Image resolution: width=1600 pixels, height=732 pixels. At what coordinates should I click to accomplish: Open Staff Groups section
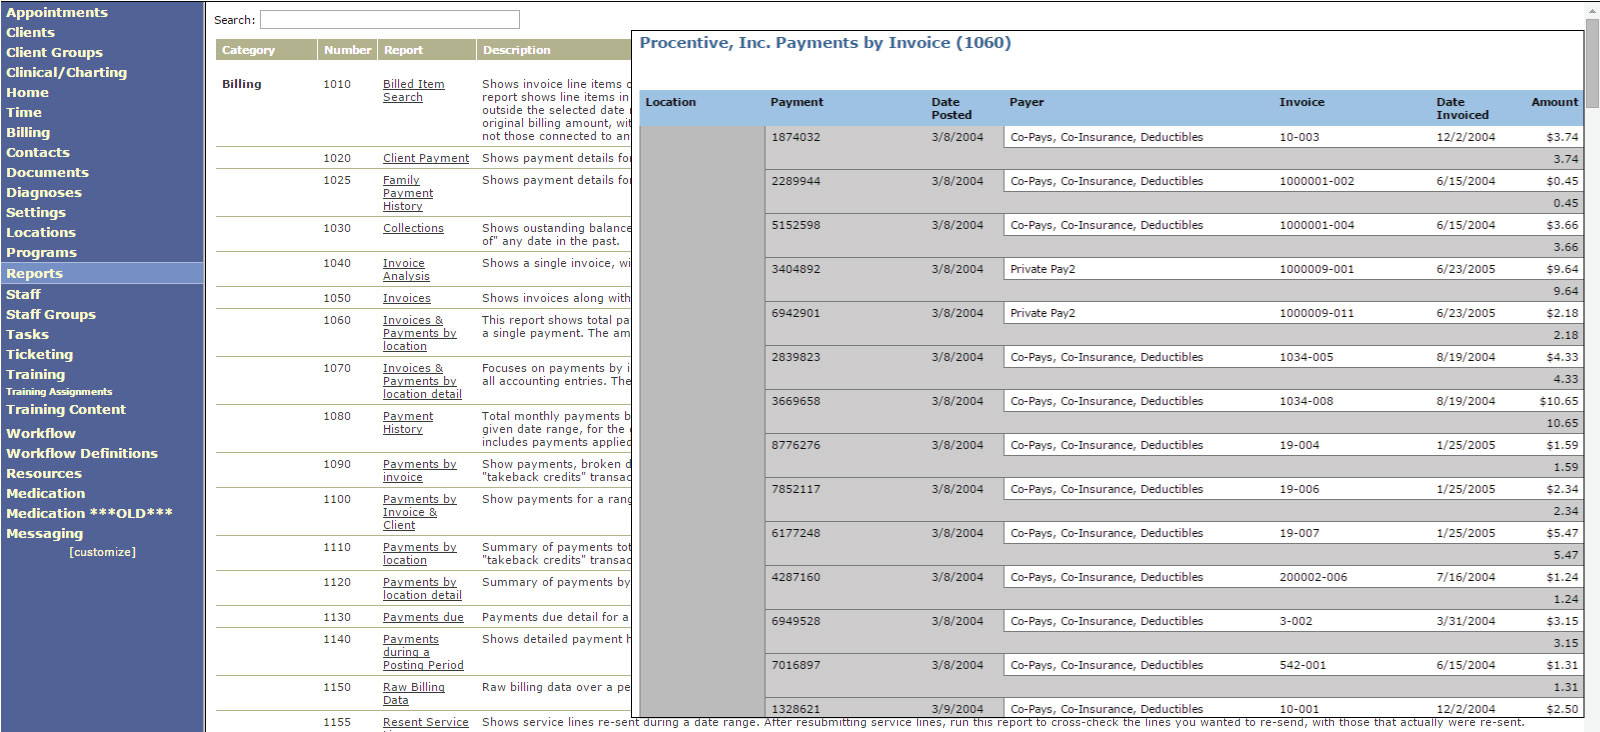51,314
